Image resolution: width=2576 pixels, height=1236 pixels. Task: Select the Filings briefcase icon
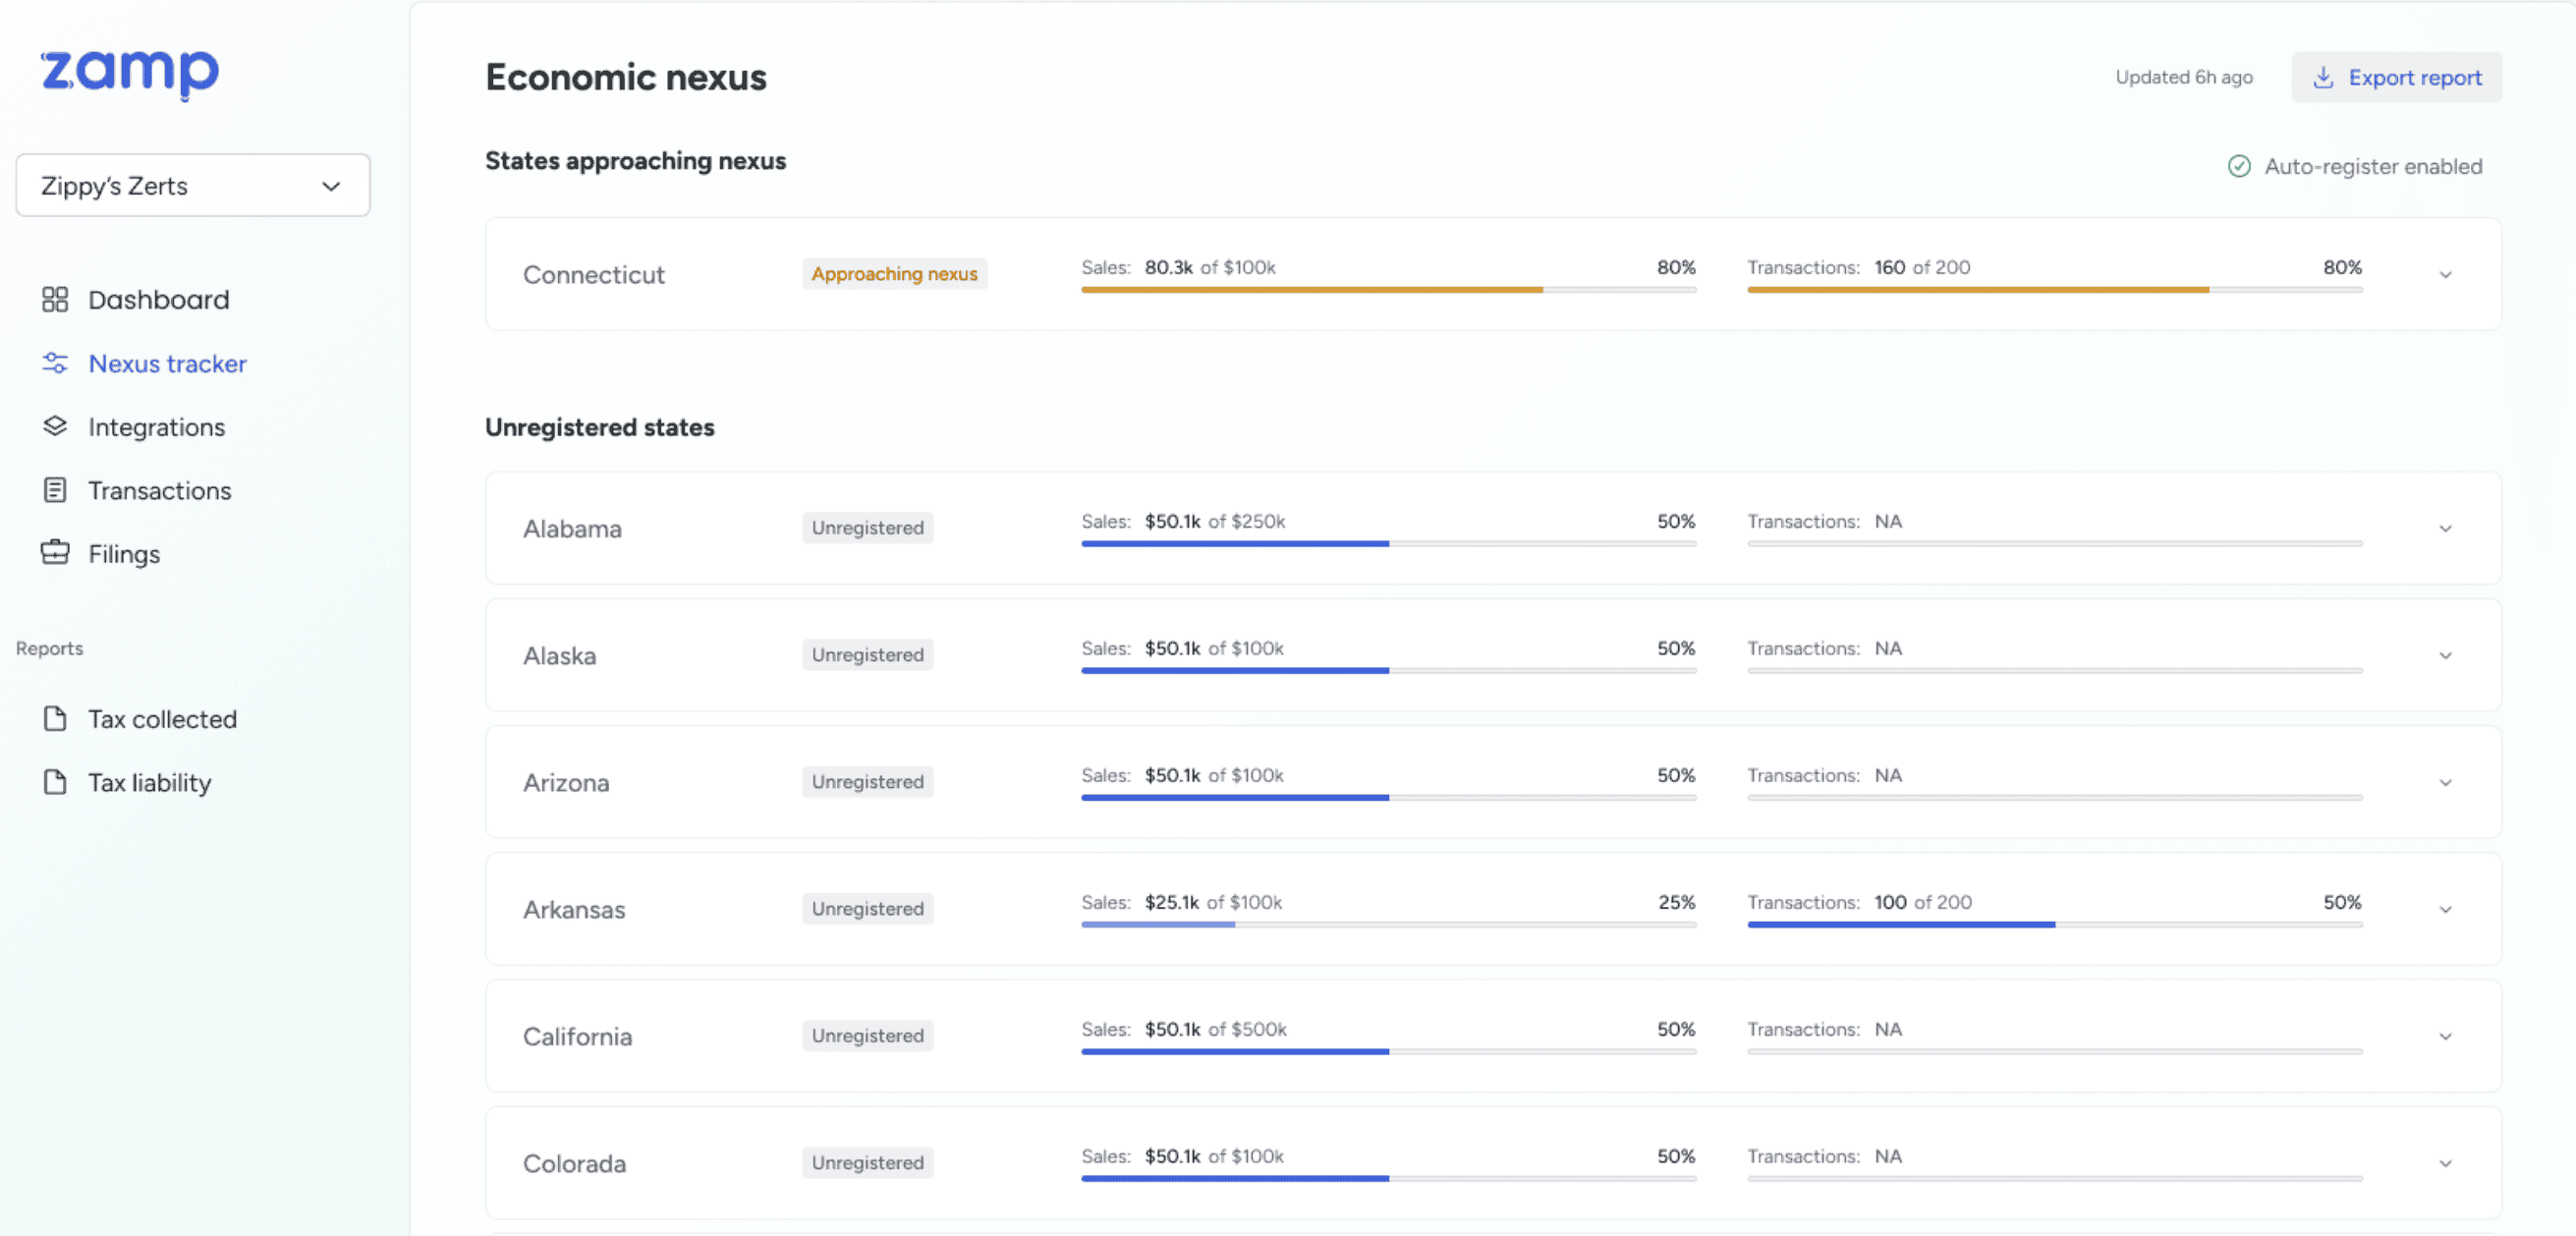(x=55, y=553)
